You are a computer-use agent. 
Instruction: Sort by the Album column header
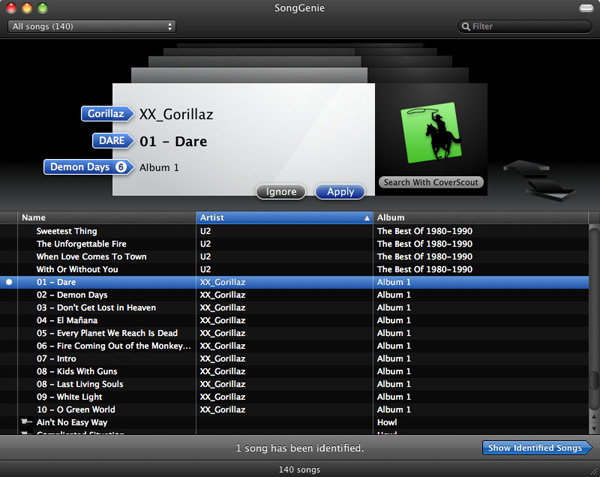(x=481, y=218)
